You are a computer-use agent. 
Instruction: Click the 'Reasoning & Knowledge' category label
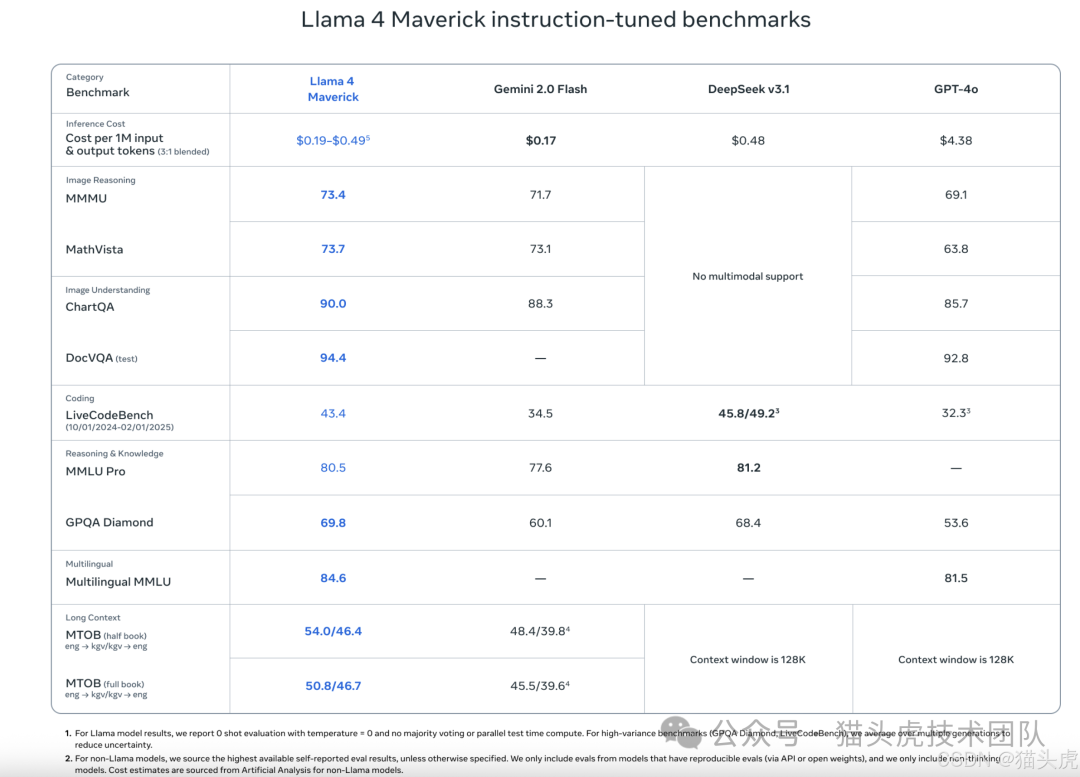114,454
